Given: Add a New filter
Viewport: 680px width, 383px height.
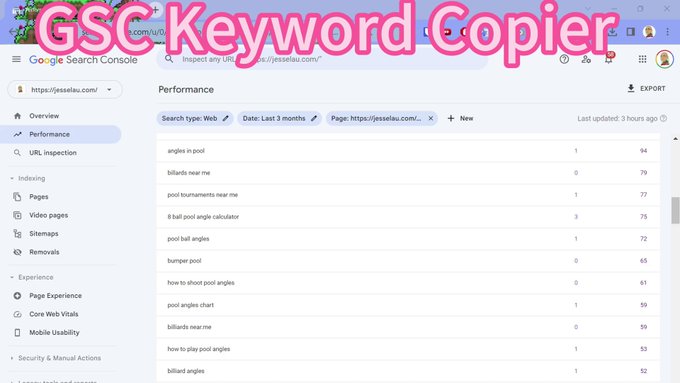Looking at the screenshot, I should pos(460,118).
